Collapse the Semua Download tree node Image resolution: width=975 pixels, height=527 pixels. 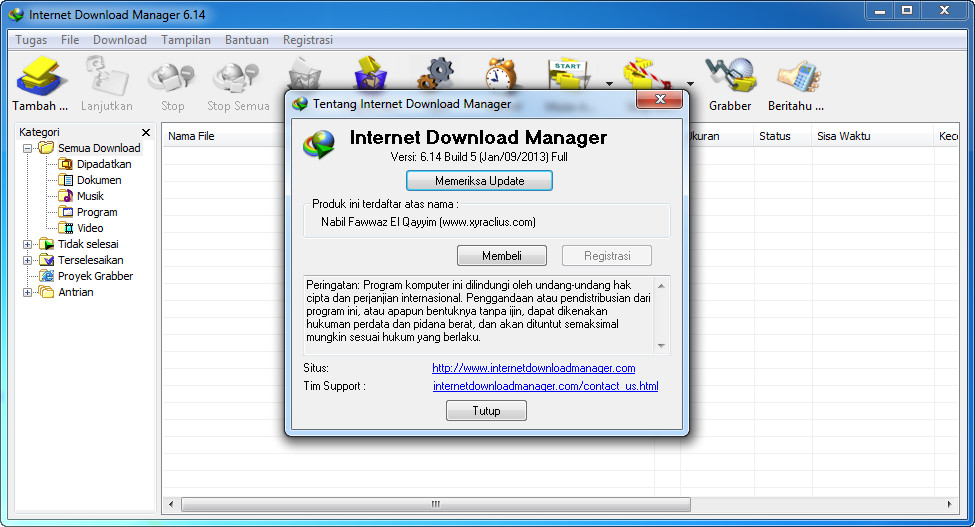[x=27, y=149]
